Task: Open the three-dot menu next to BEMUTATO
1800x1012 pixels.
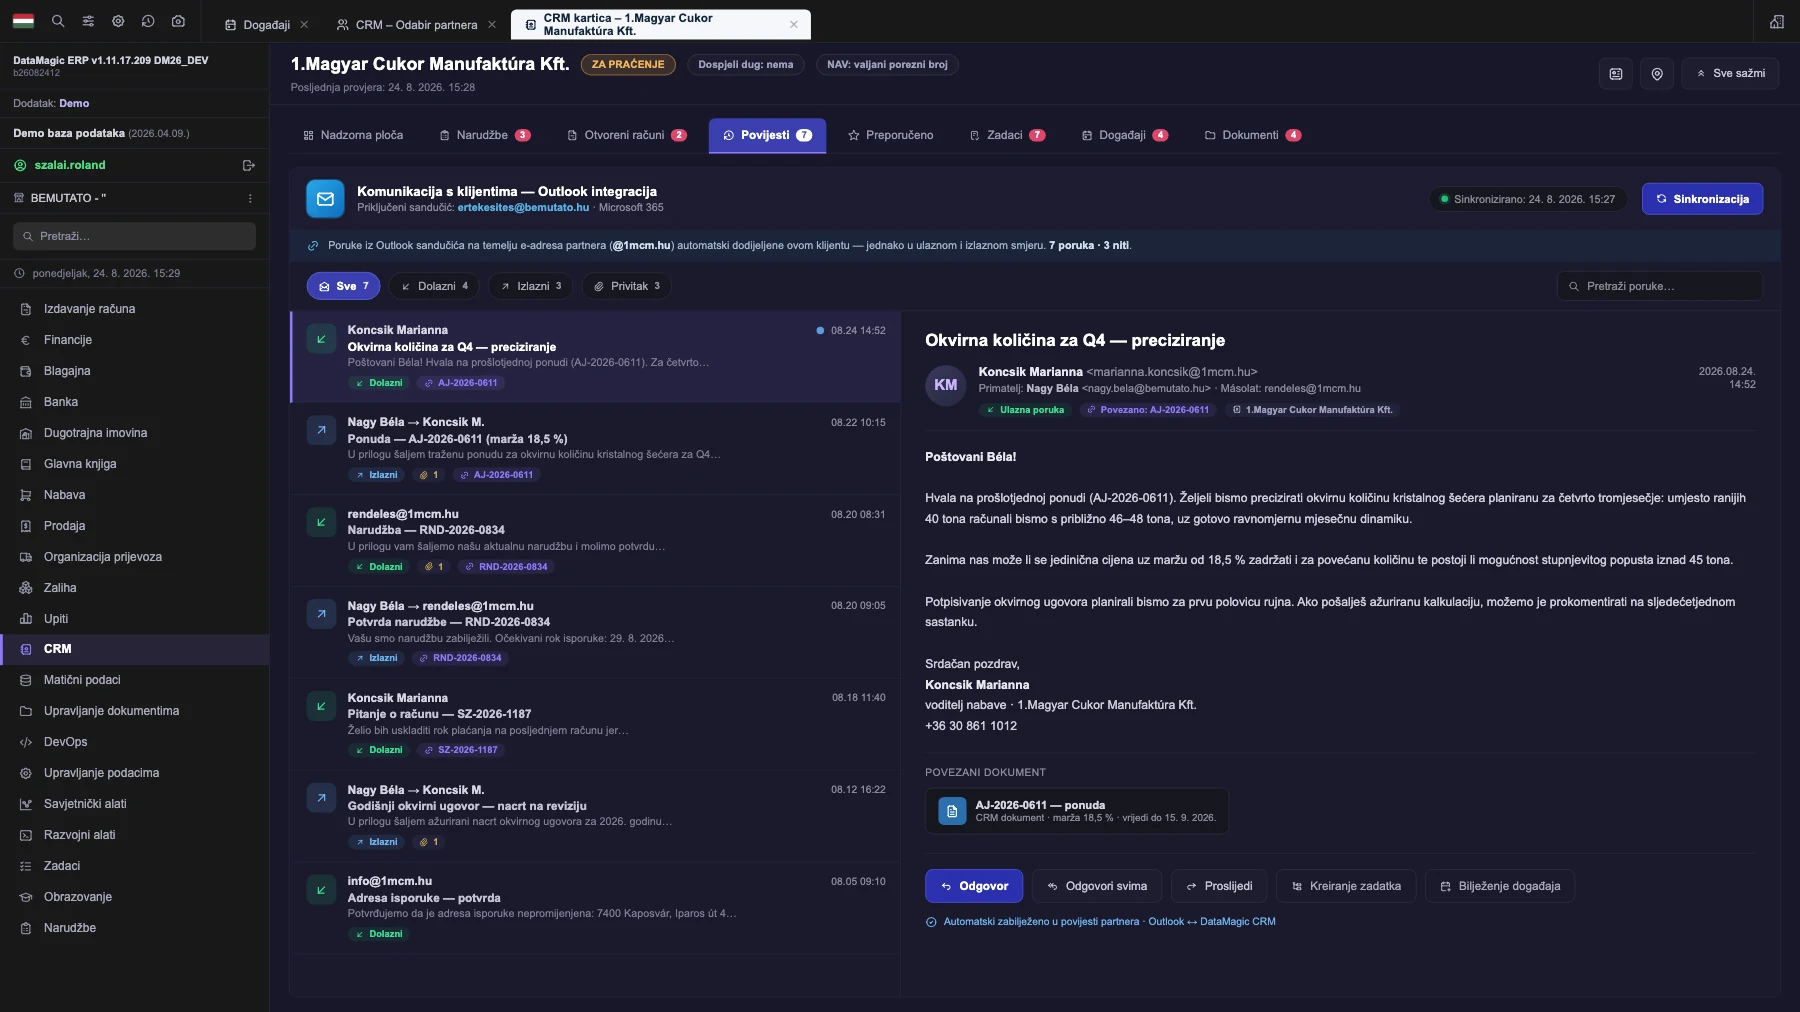Action: [x=250, y=198]
